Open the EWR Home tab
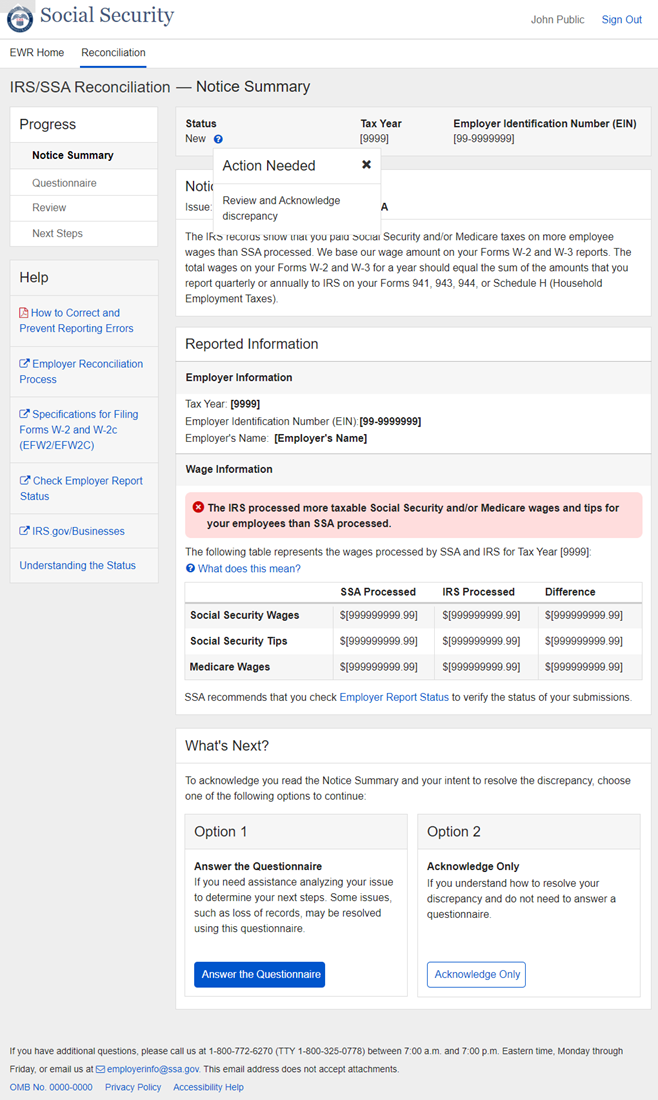Screen dimensions: 658x1100 pyautogui.click(x=37, y=53)
